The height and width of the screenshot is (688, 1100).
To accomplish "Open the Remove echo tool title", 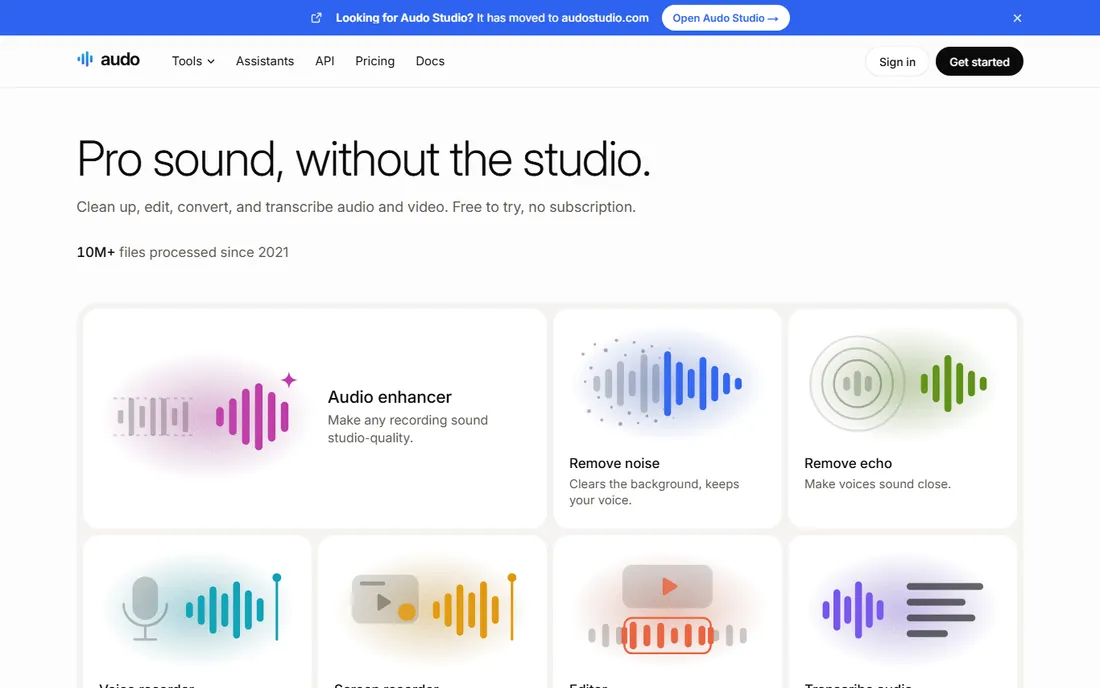I will [847, 463].
